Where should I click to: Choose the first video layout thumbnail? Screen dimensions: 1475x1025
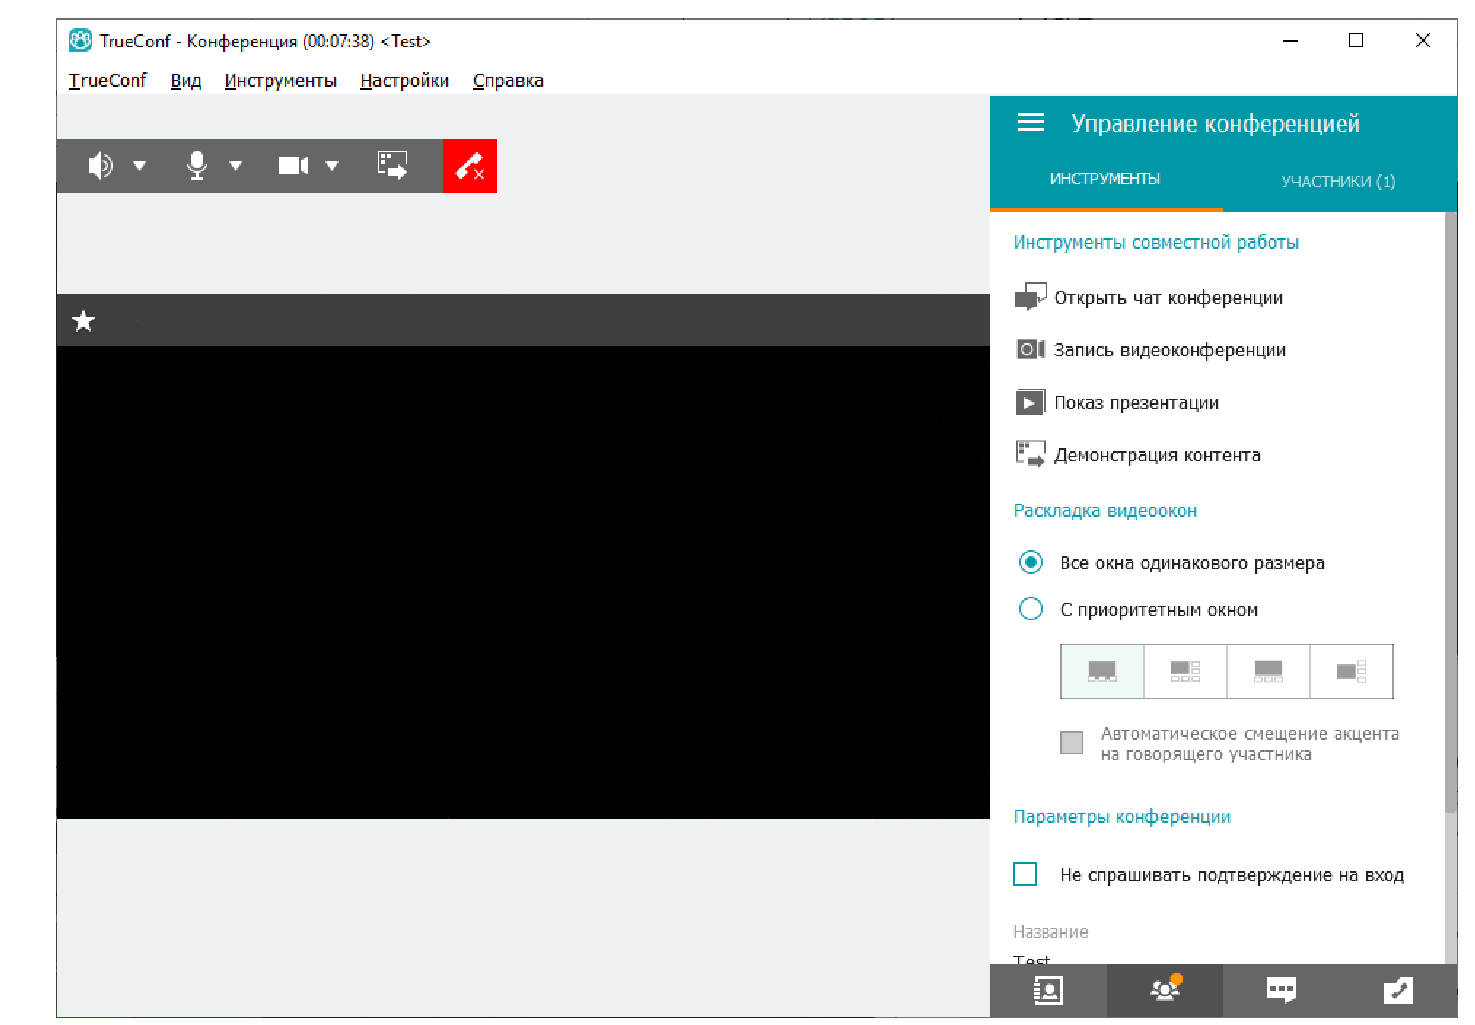[x=1102, y=671]
